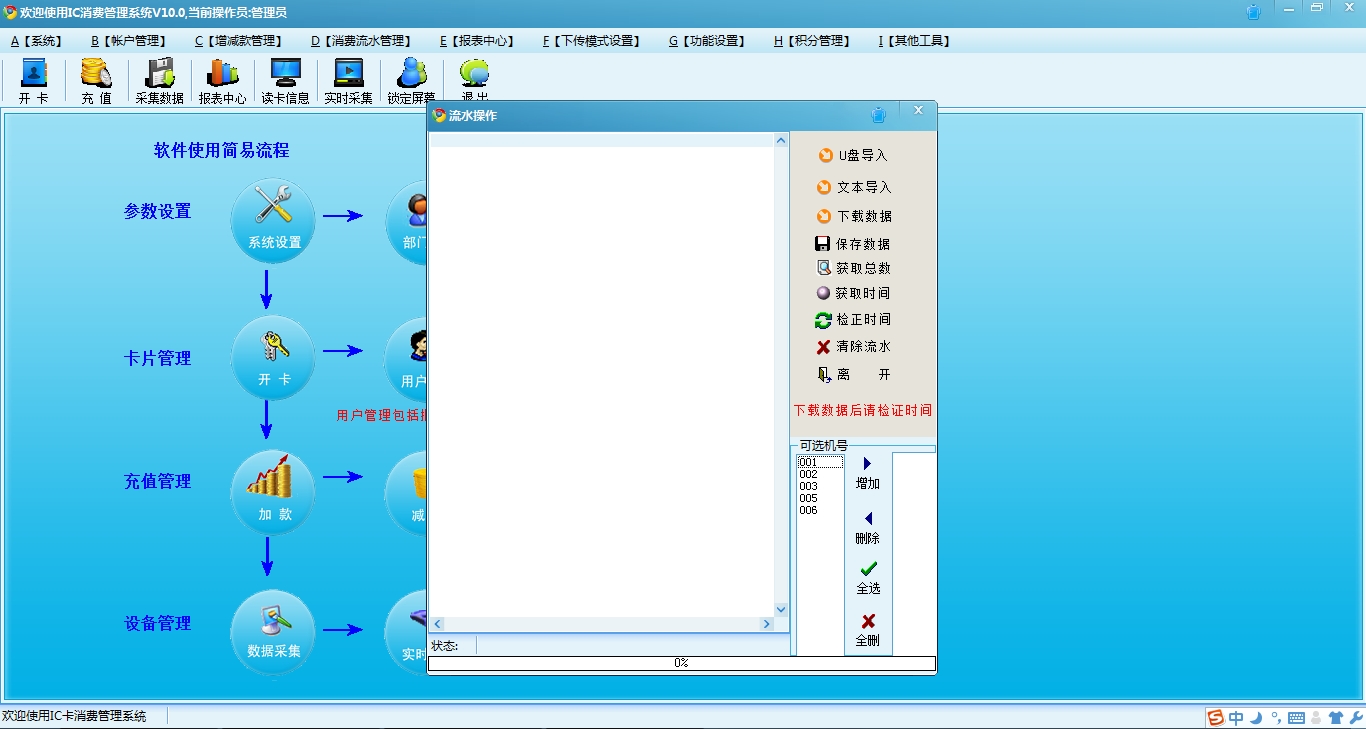Click the 采集数据 toolbar icon
Viewport: 1366px width, 729px height.
coord(159,80)
